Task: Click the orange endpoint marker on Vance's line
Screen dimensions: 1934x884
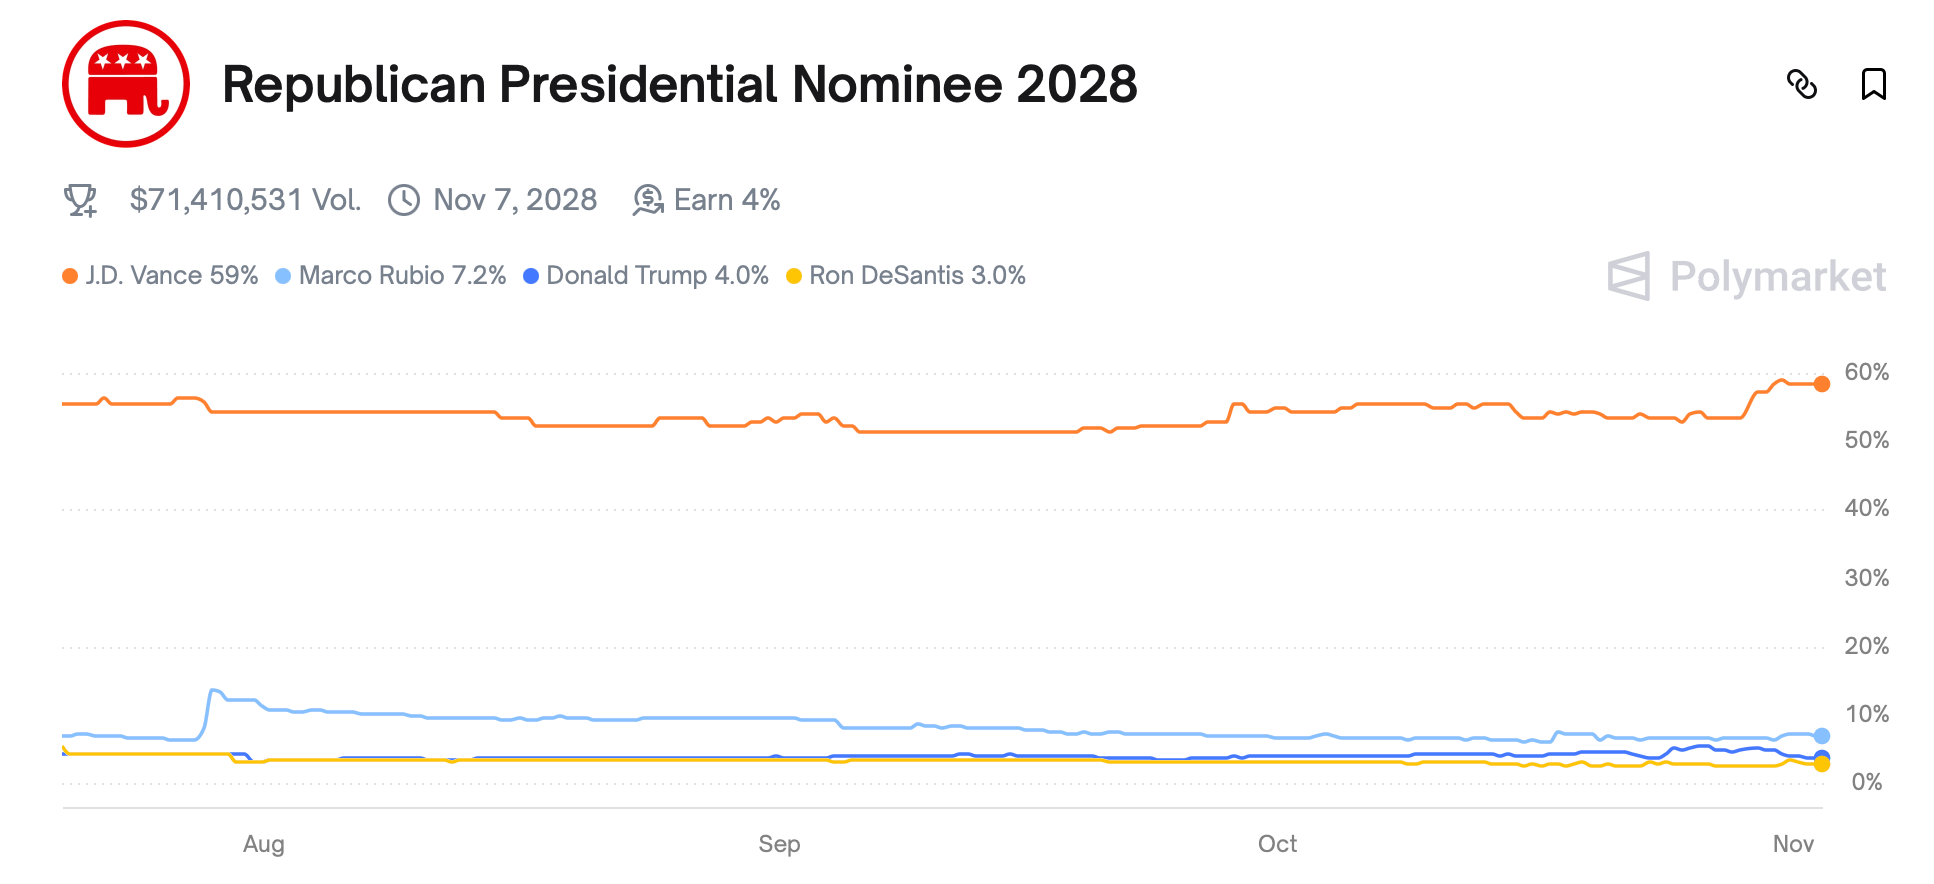Action: pos(1823,384)
